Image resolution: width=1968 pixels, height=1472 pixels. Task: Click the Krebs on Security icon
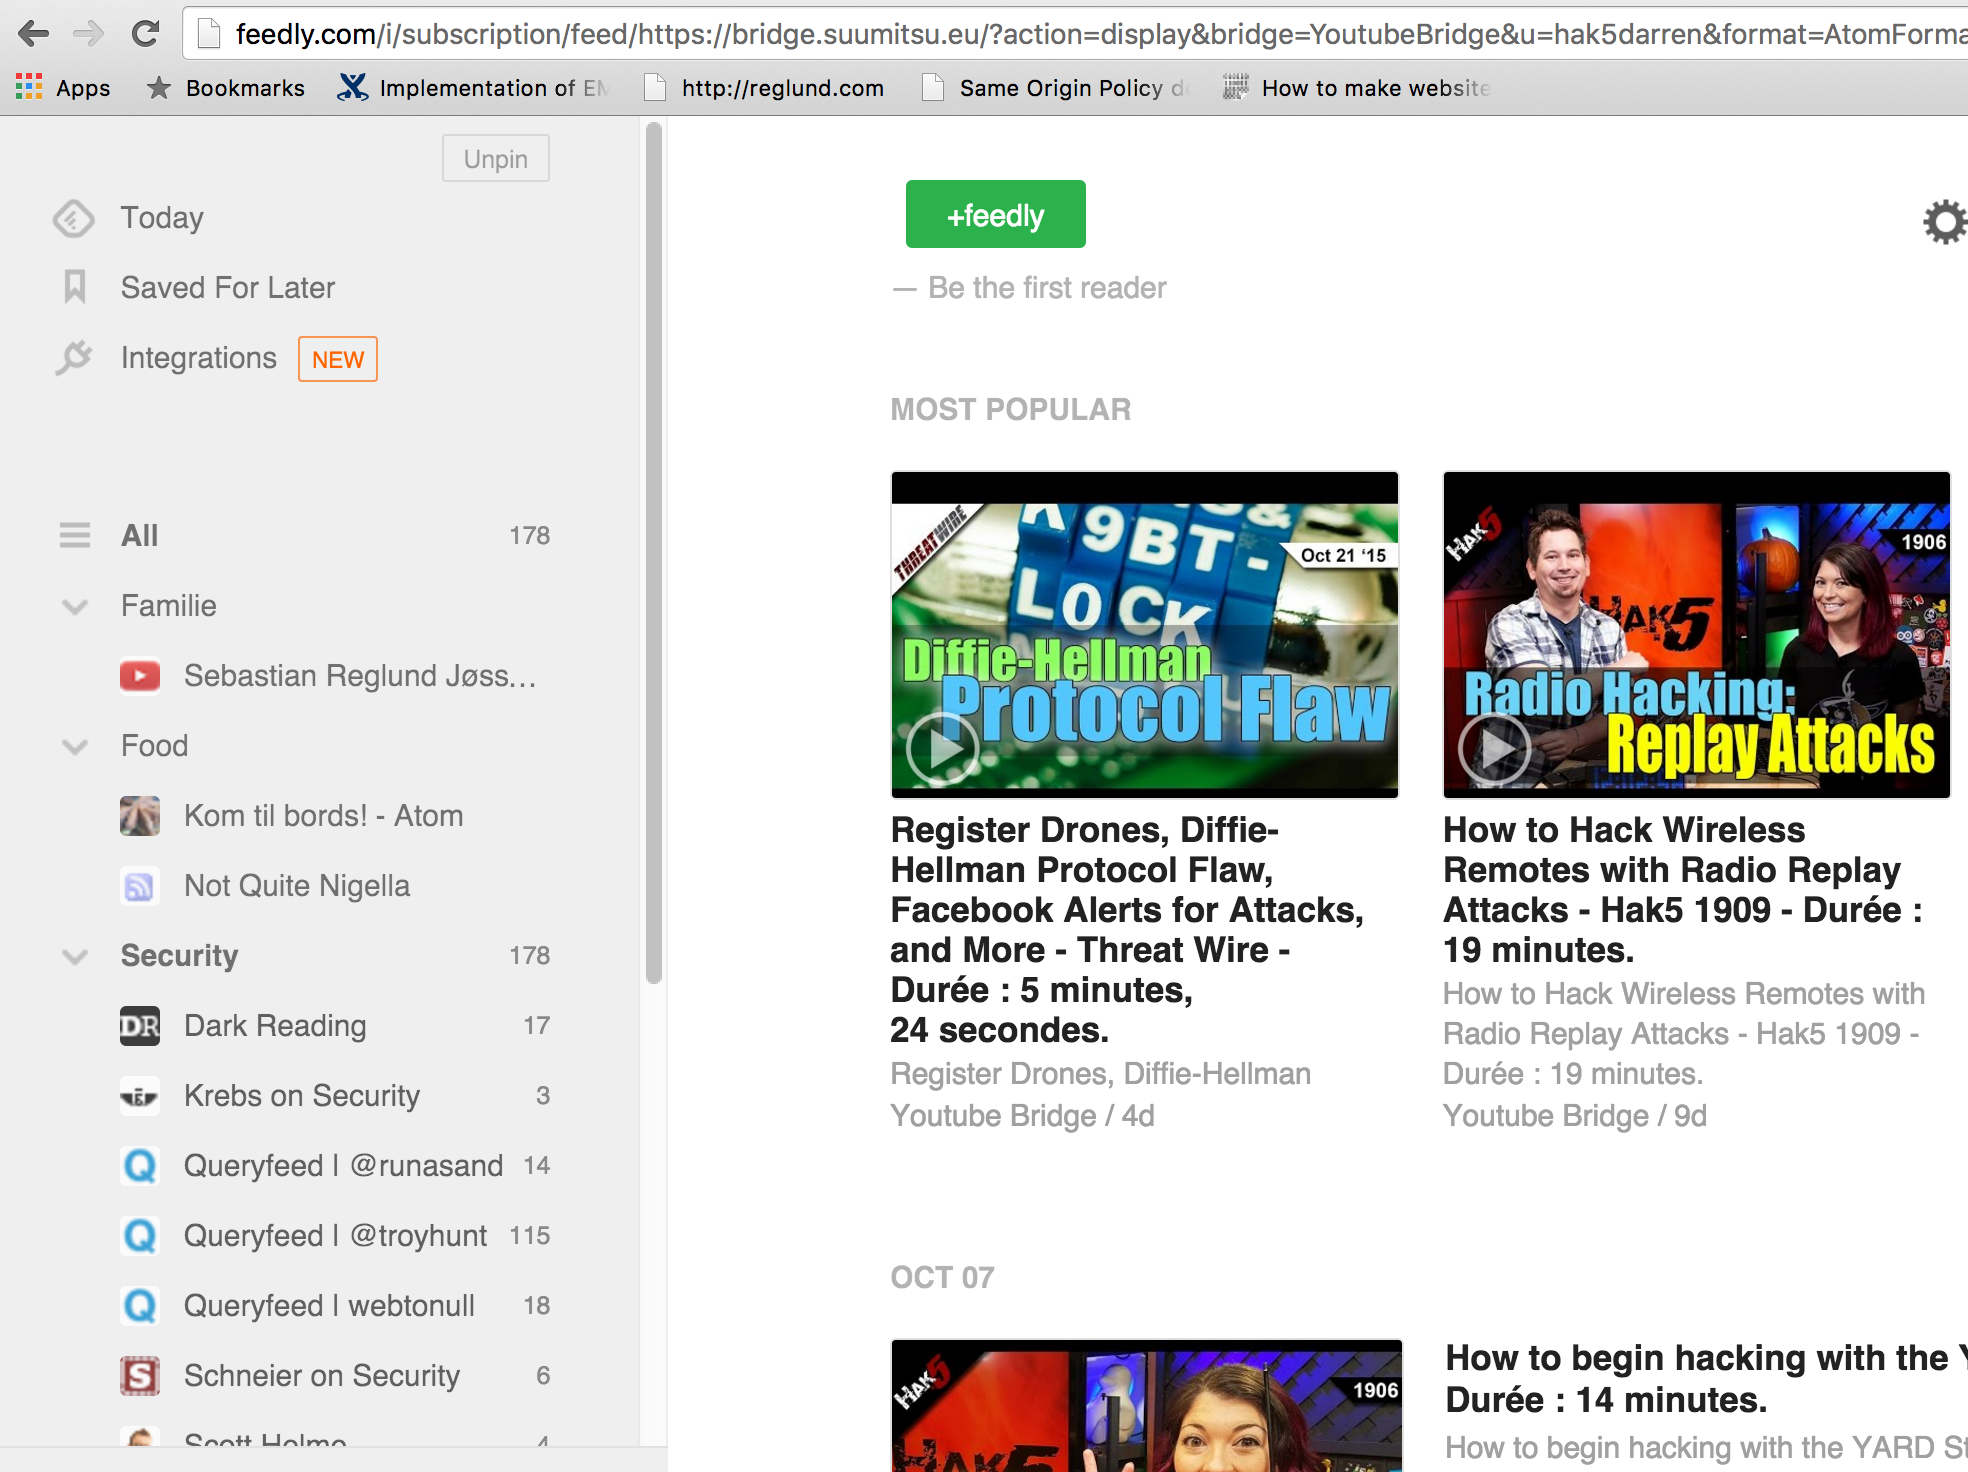click(140, 1096)
